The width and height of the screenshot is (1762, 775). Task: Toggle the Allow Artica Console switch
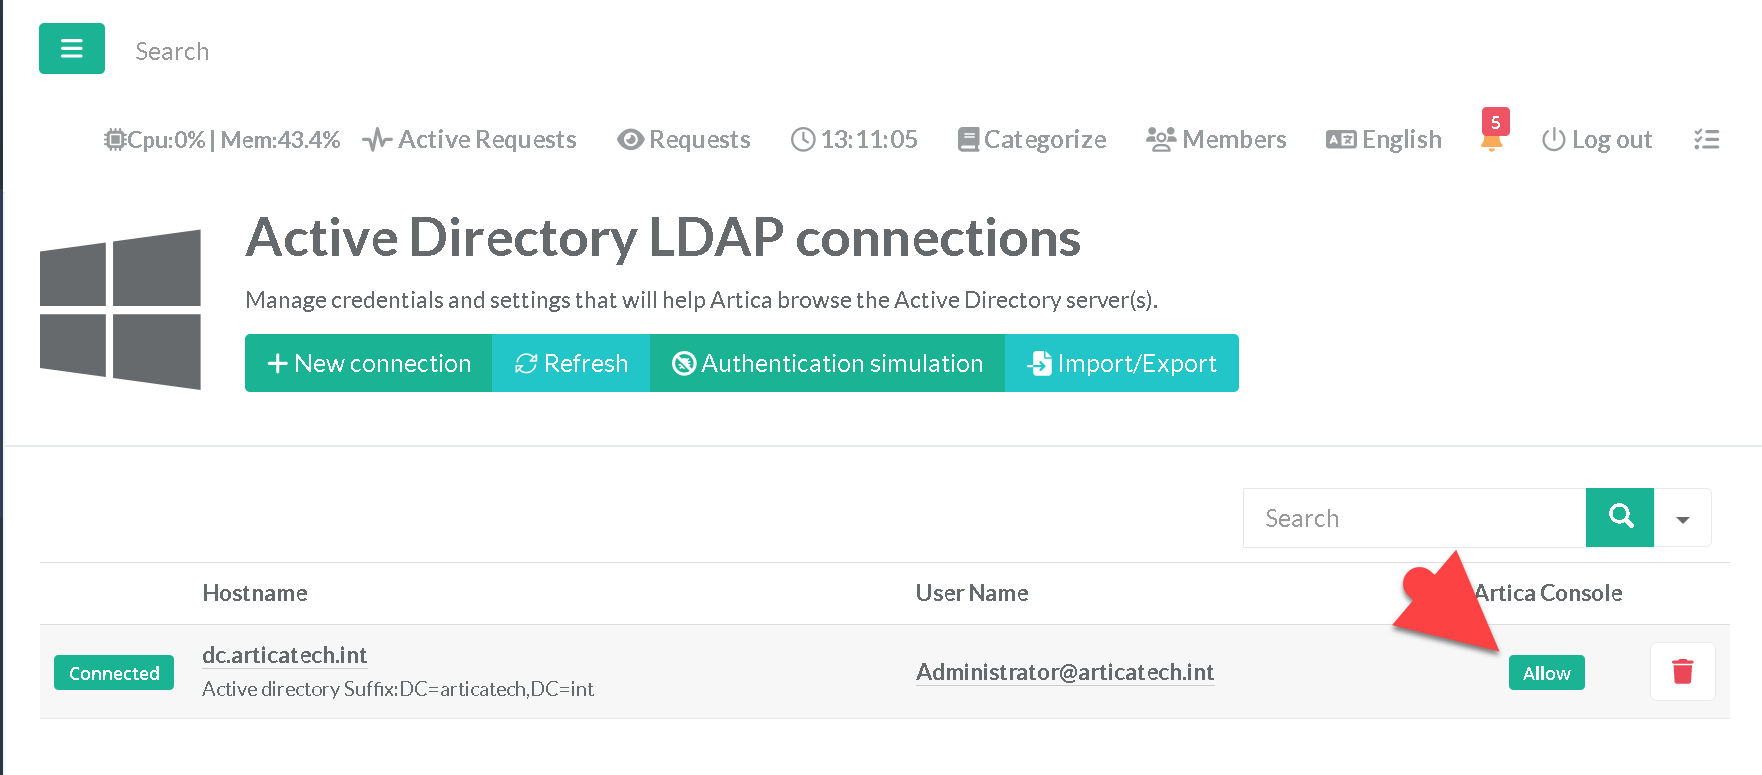(x=1546, y=673)
